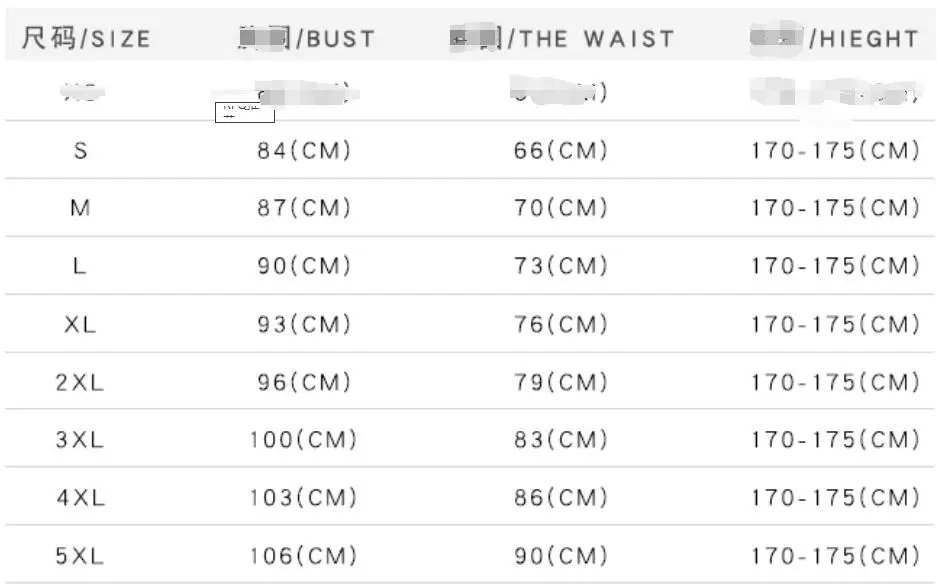Click THE WAIST column header
The height and width of the screenshot is (584, 937).
click(x=562, y=39)
